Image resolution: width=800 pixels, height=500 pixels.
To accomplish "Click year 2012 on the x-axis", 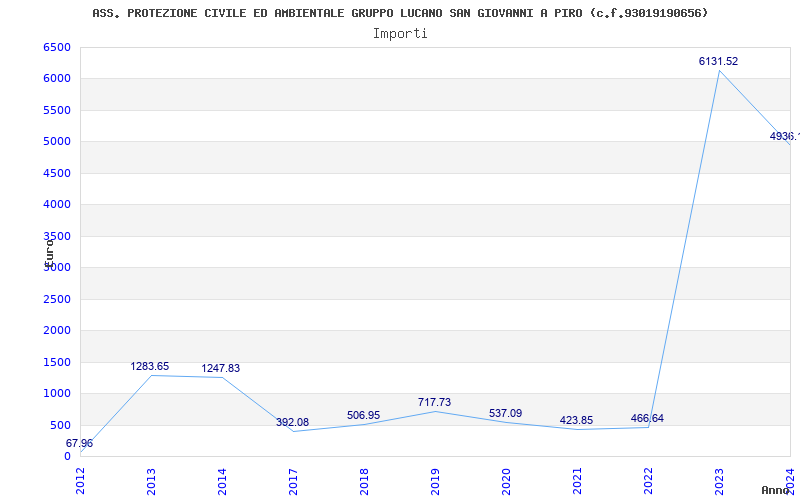I will pyautogui.click(x=81, y=480).
